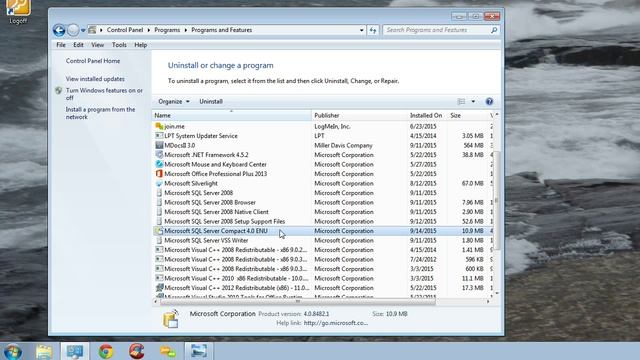Select Visual C++ 2008 entry installed 7/24/2012

(x=322, y=259)
